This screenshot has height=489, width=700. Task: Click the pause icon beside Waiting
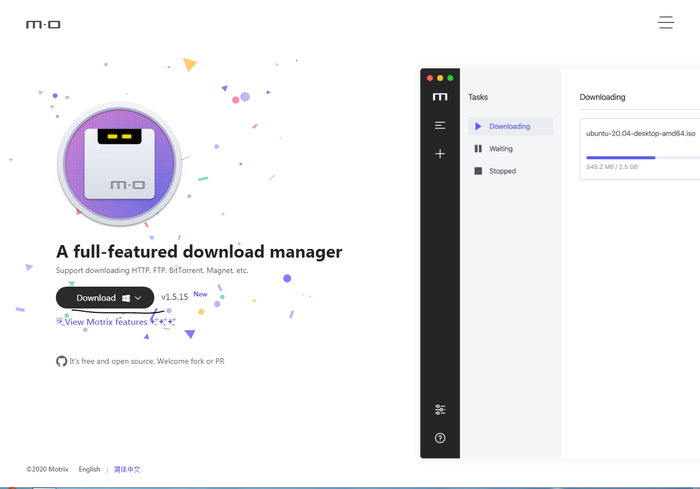tap(478, 149)
